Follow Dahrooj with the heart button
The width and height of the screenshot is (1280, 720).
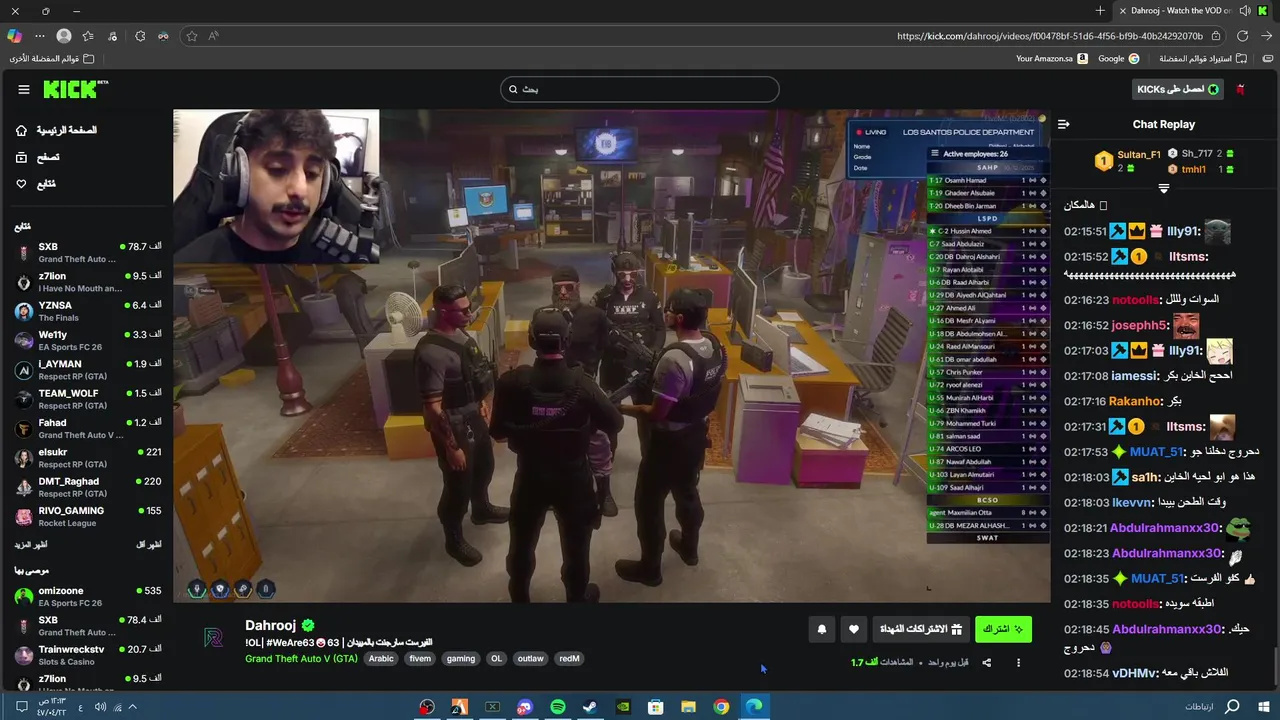tap(853, 629)
